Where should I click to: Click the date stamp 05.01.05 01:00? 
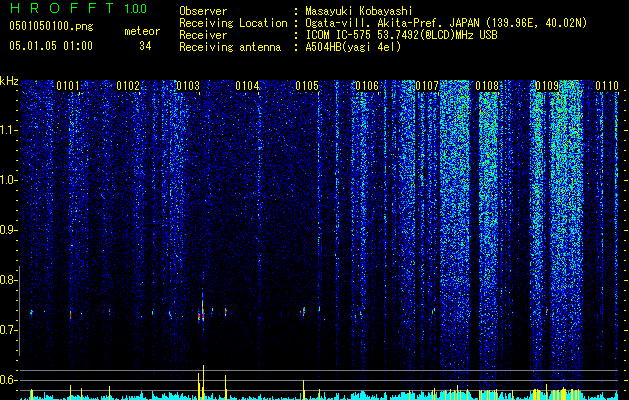tap(51, 46)
